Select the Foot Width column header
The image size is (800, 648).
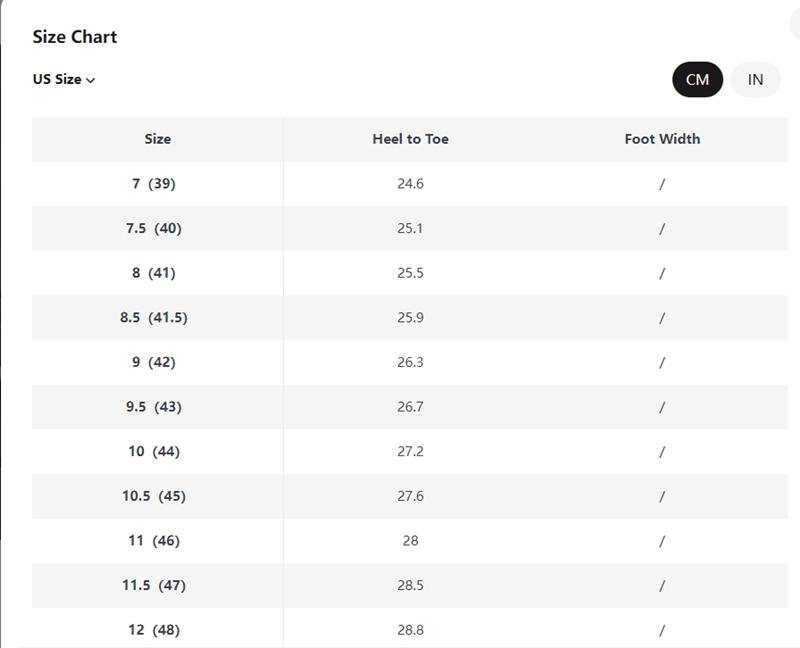[x=662, y=139]
